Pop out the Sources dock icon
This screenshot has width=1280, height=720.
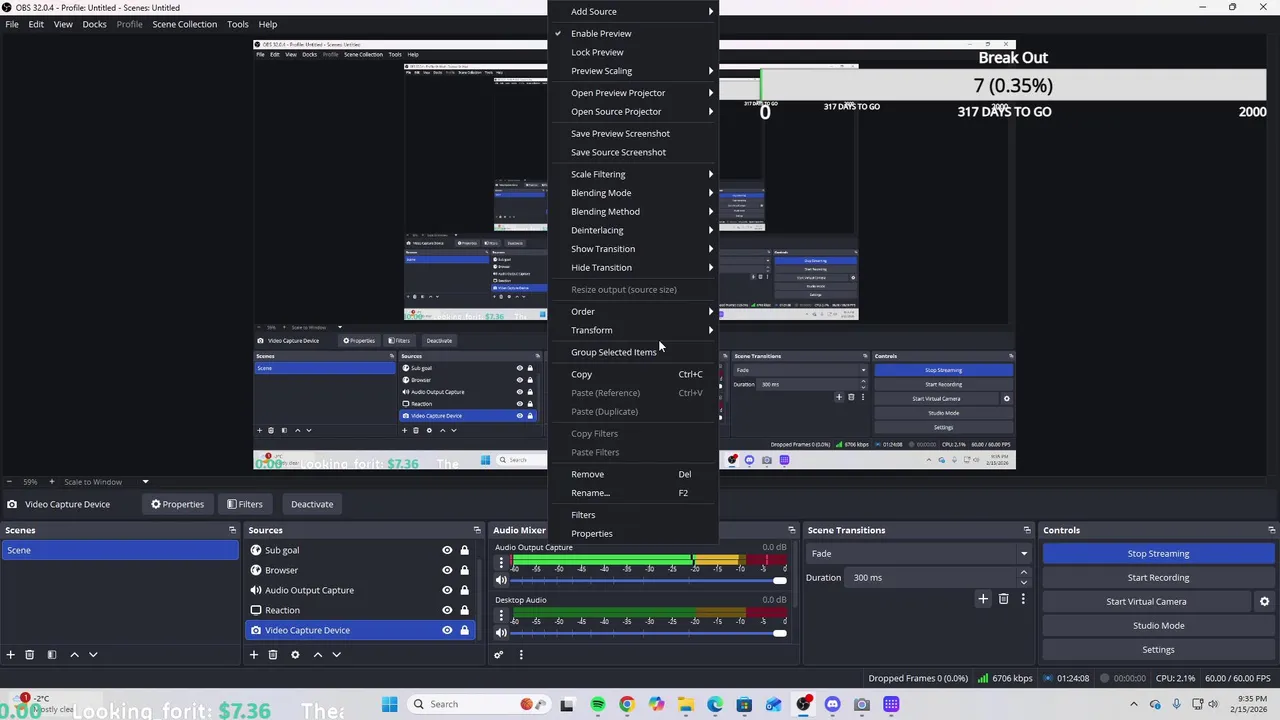477,530
